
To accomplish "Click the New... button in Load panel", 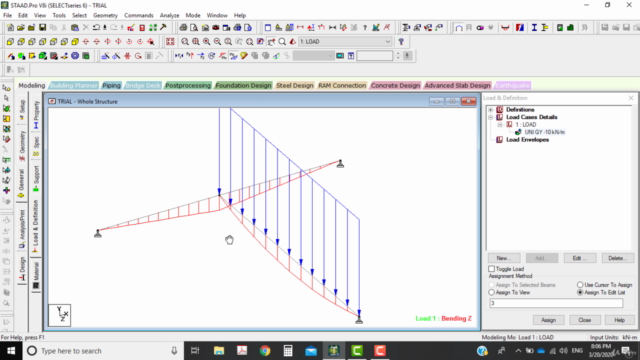I will pos(504,258).
